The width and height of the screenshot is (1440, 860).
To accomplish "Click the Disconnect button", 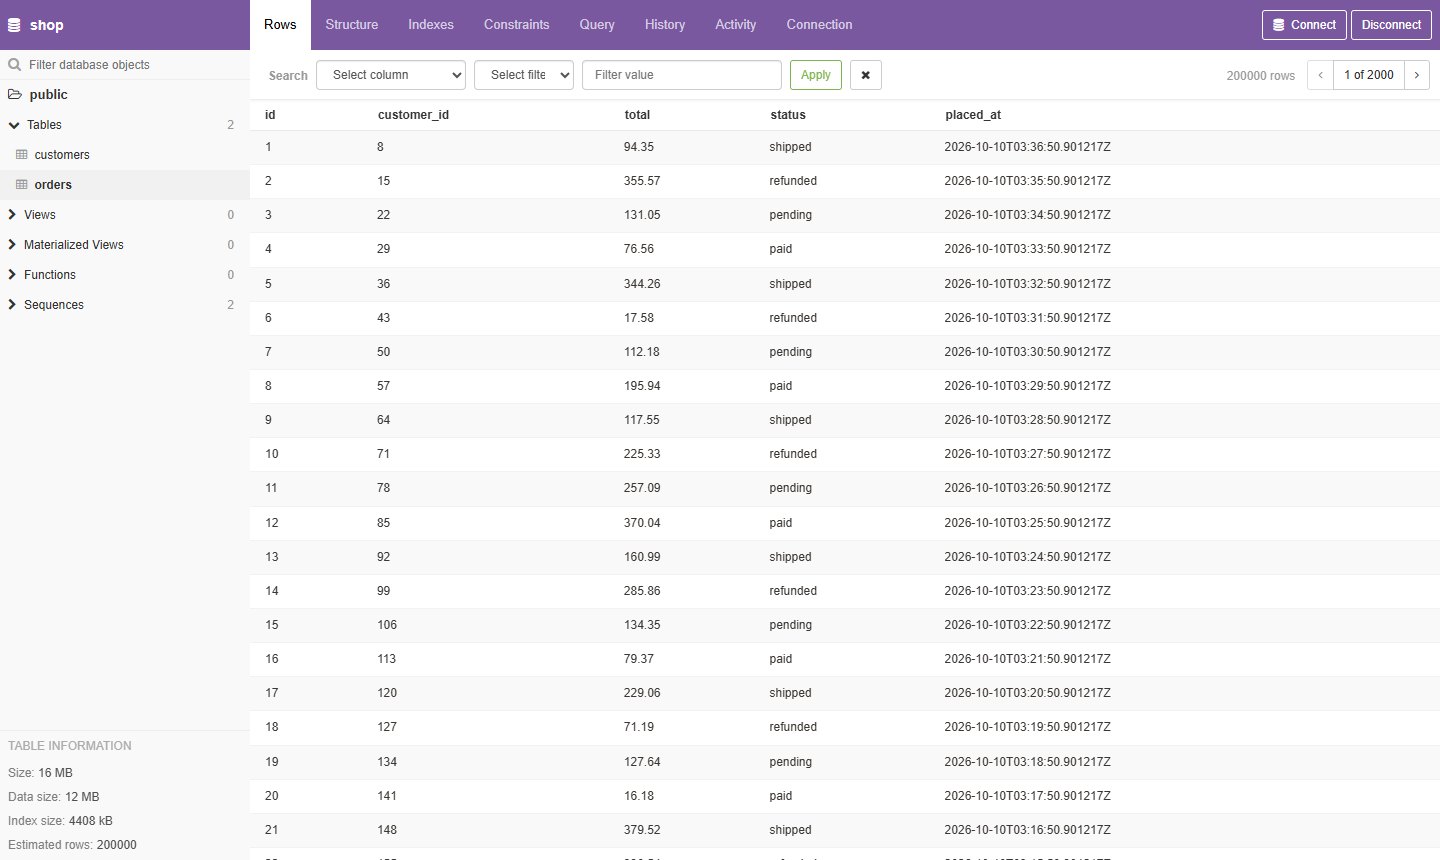I will pos(1391,25).
